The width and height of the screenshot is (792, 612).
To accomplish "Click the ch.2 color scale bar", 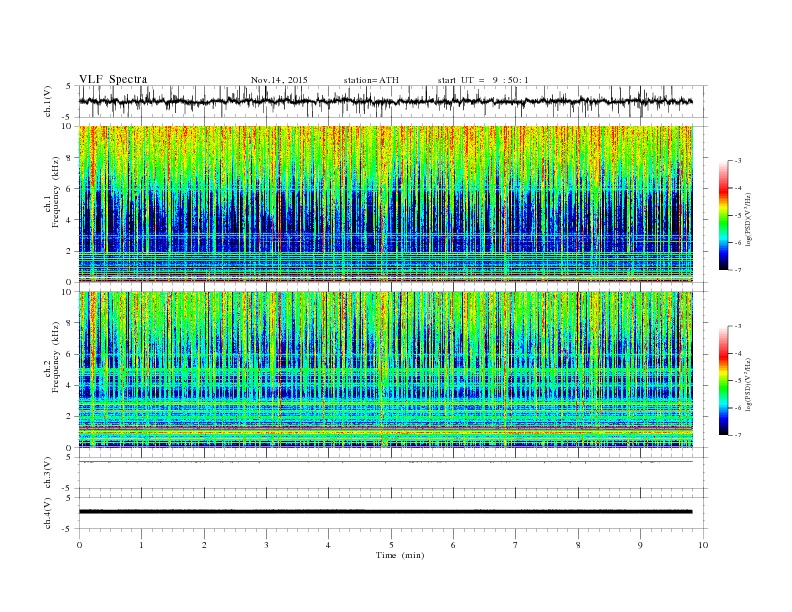I will point(723,380).
